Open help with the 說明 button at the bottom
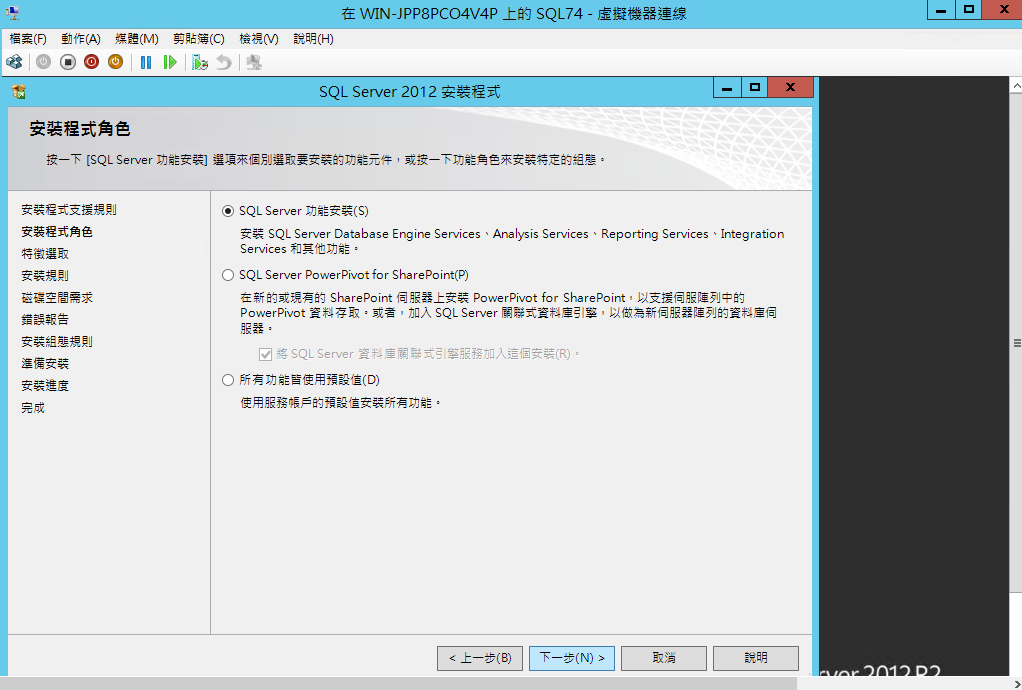 756,658
